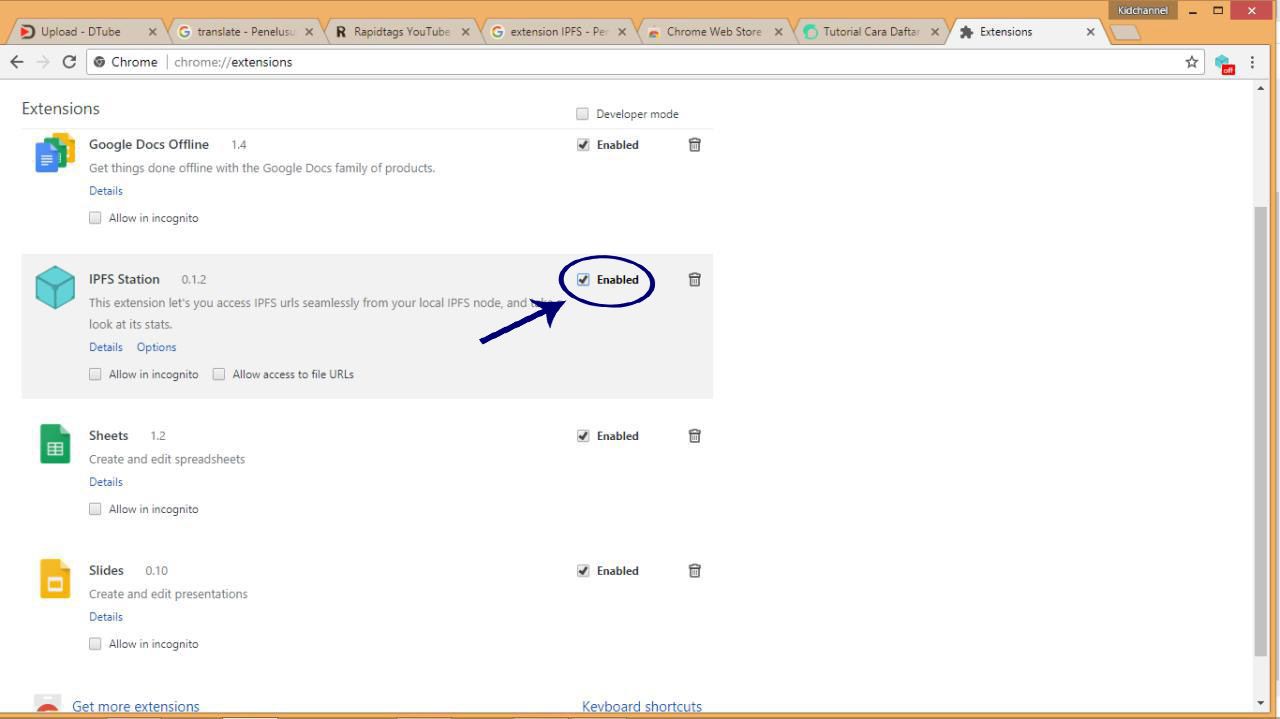Remove Google Docs Offline via trash icon
Viewport: 1280px width, 719px height.
pyautogui.click(x=695, y=145)
